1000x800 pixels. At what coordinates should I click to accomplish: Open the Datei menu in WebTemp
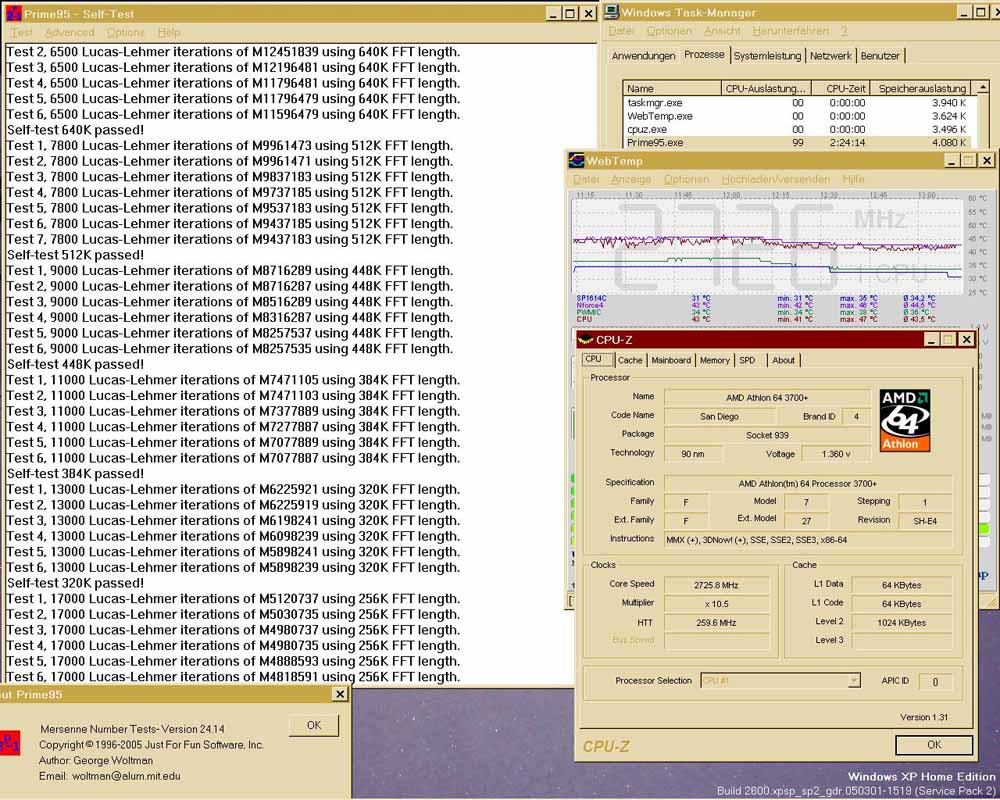click(586, 179)
